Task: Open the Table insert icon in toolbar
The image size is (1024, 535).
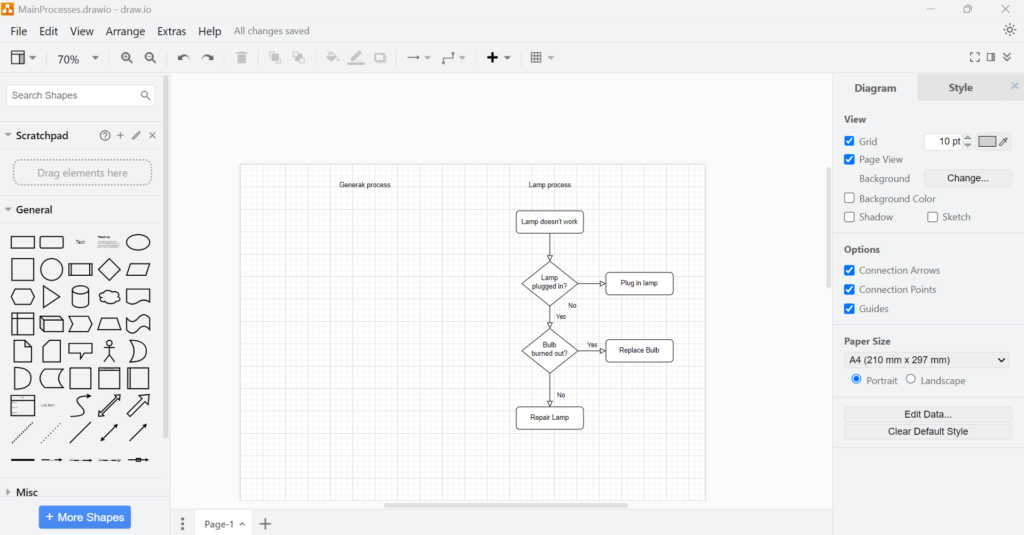Action: point(541,57)
